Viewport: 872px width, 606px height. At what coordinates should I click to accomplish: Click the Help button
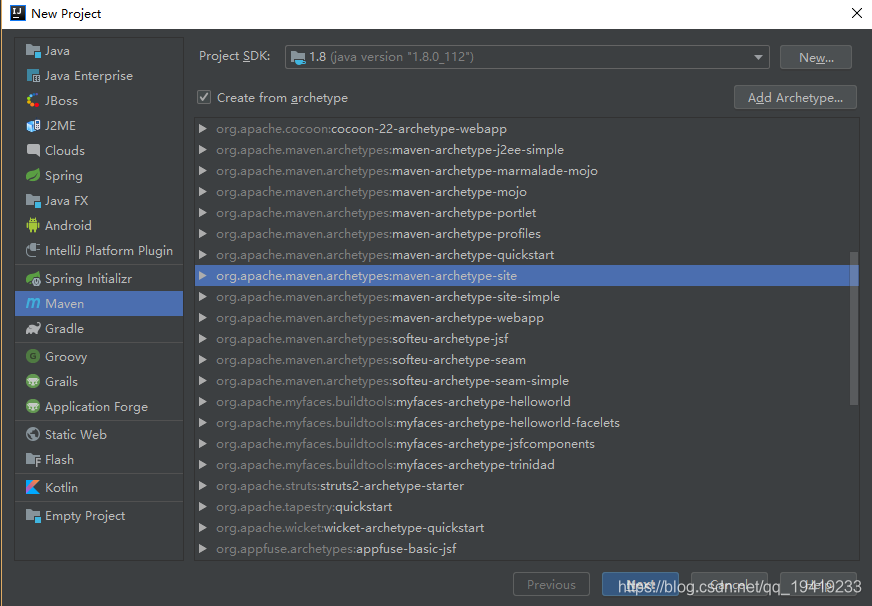tap(818, 584)
